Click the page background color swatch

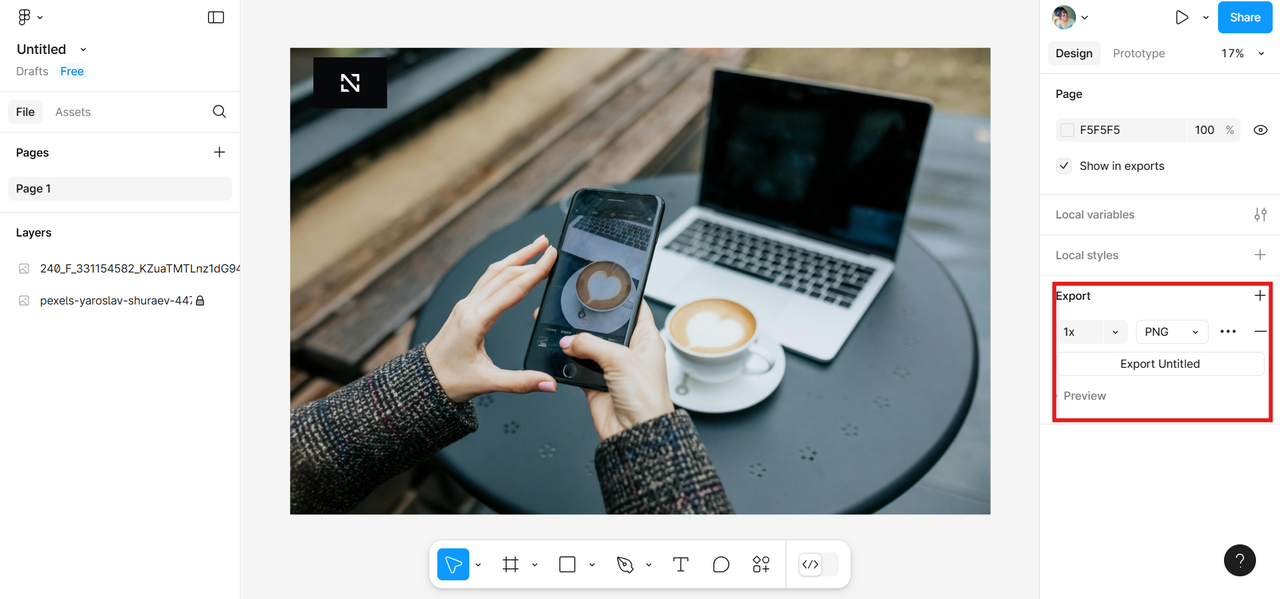pyautogui.click(x=1067, y=130)
